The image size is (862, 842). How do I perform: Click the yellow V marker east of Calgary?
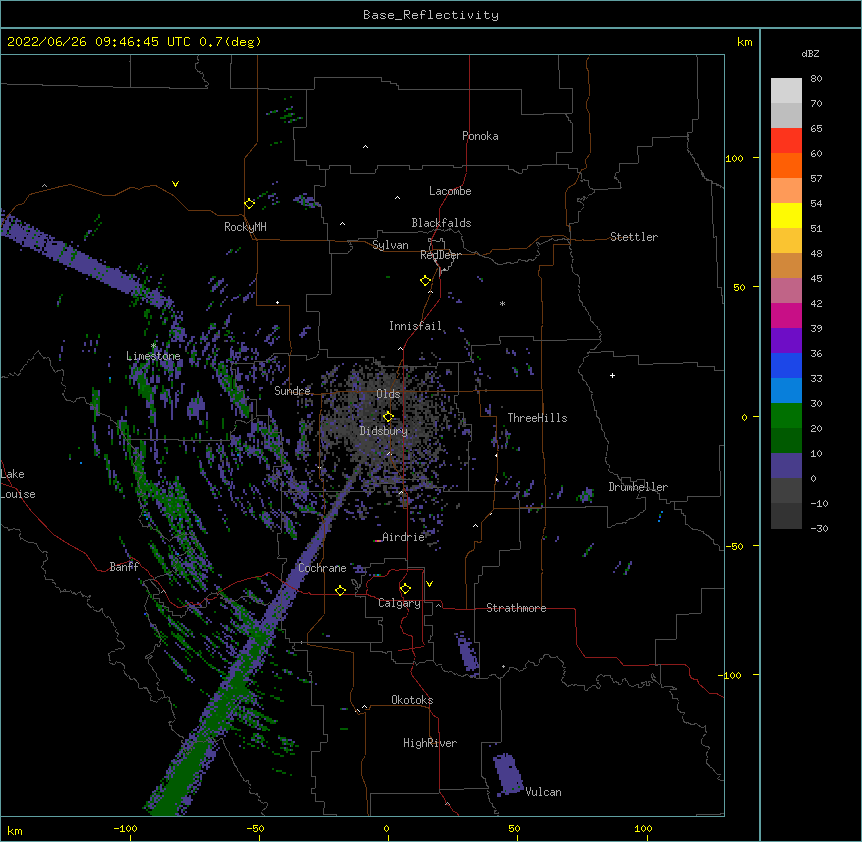point(429,584)
